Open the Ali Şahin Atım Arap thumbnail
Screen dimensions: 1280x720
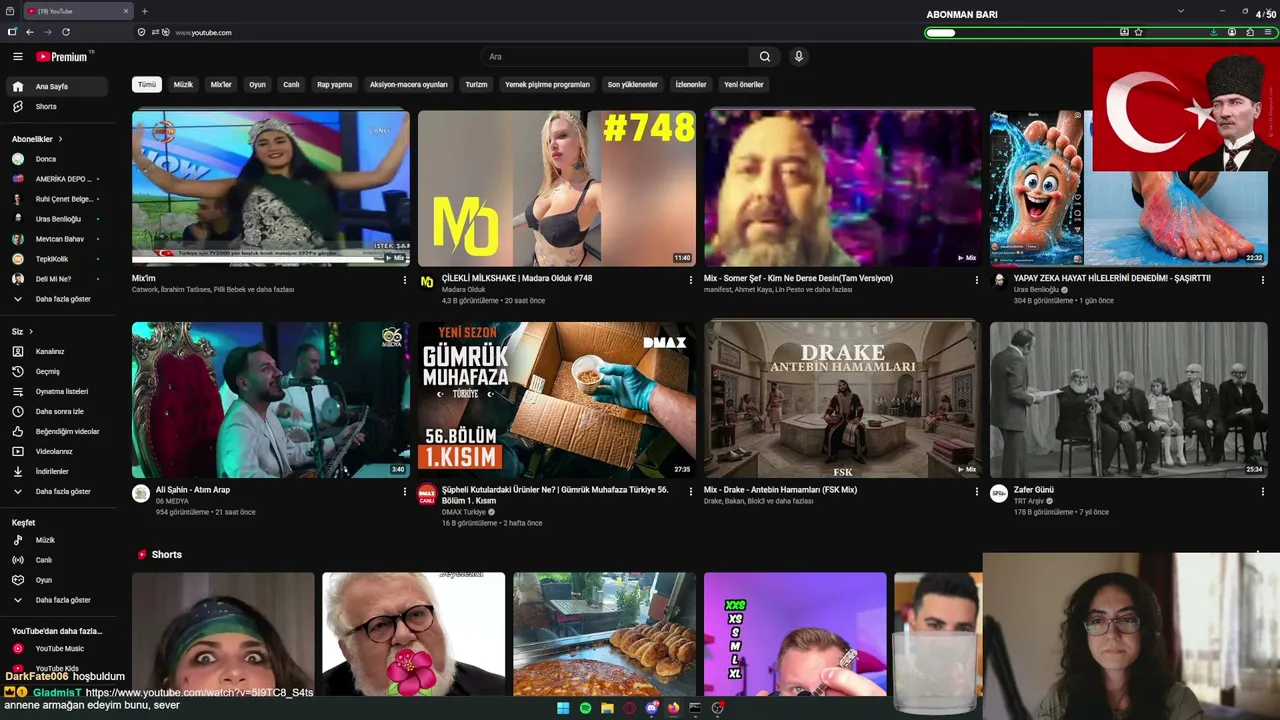click(270, 400)
